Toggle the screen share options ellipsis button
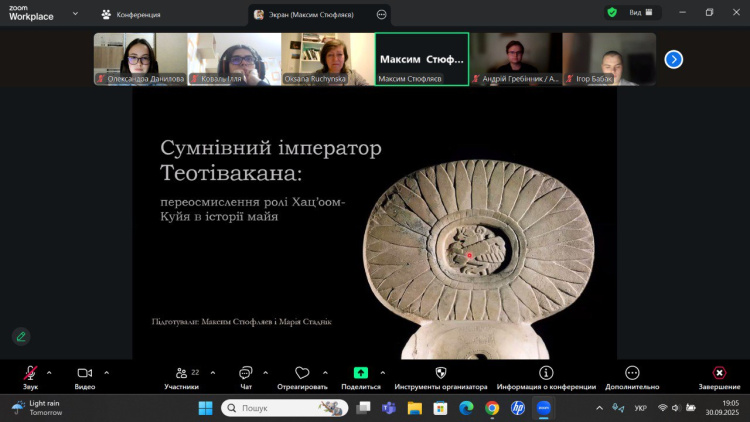Image resolution: width=750 pixels, height=422 pixels. (381, 14)
